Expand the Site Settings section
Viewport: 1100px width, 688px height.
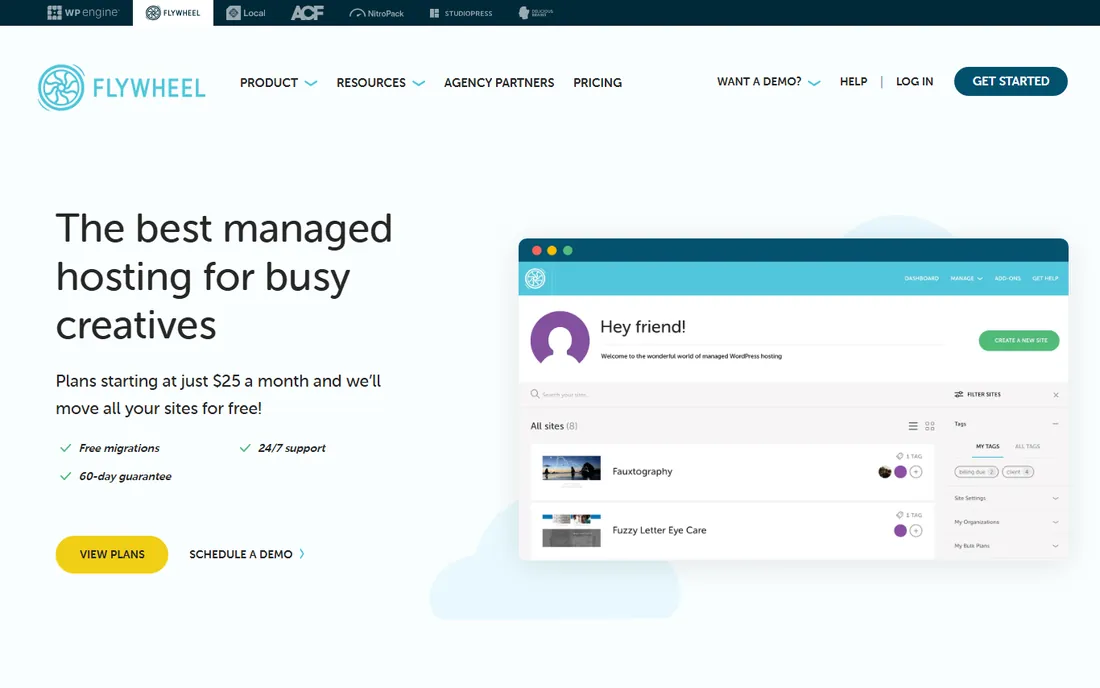coord(1006,498)
